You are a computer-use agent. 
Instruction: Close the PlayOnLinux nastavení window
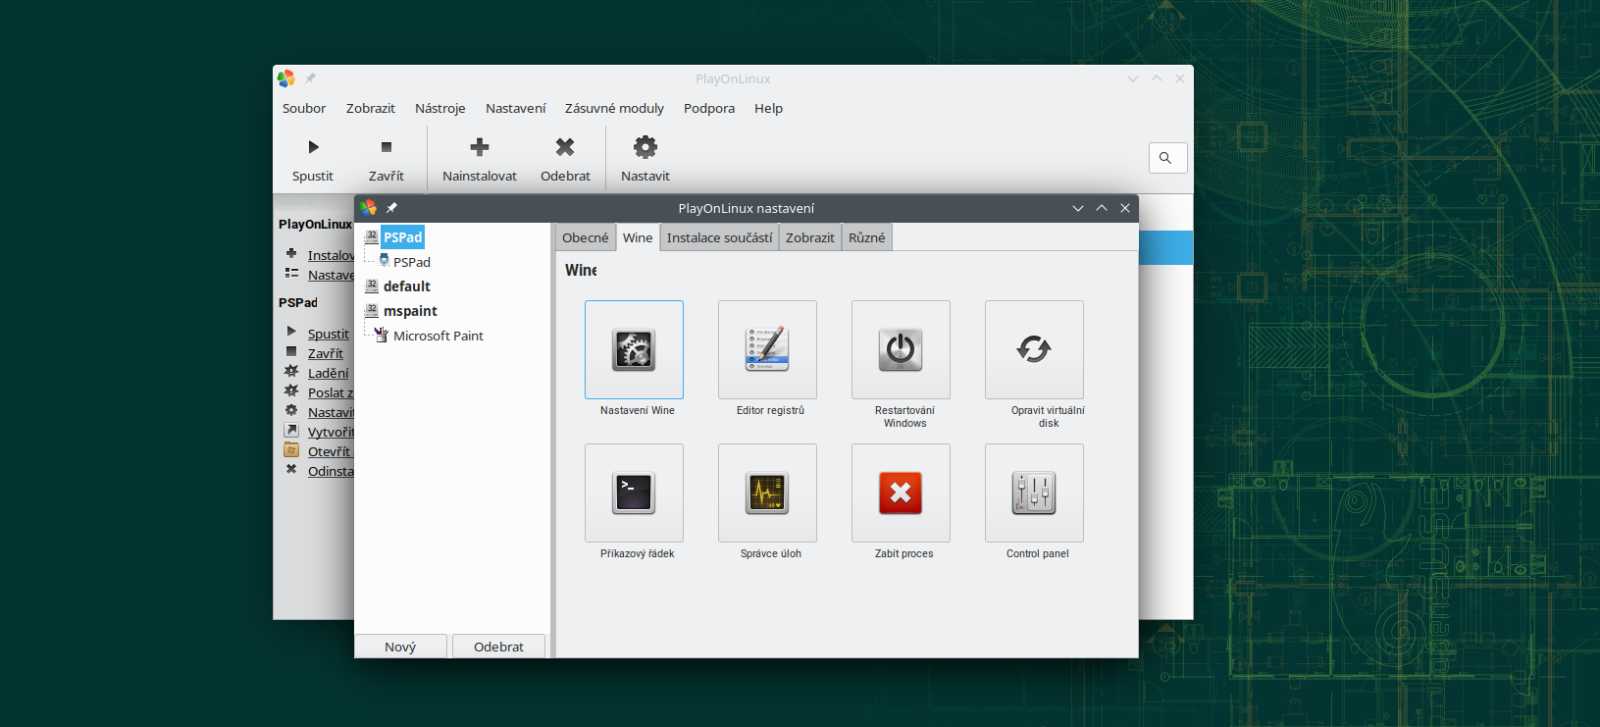(1125, 208)
